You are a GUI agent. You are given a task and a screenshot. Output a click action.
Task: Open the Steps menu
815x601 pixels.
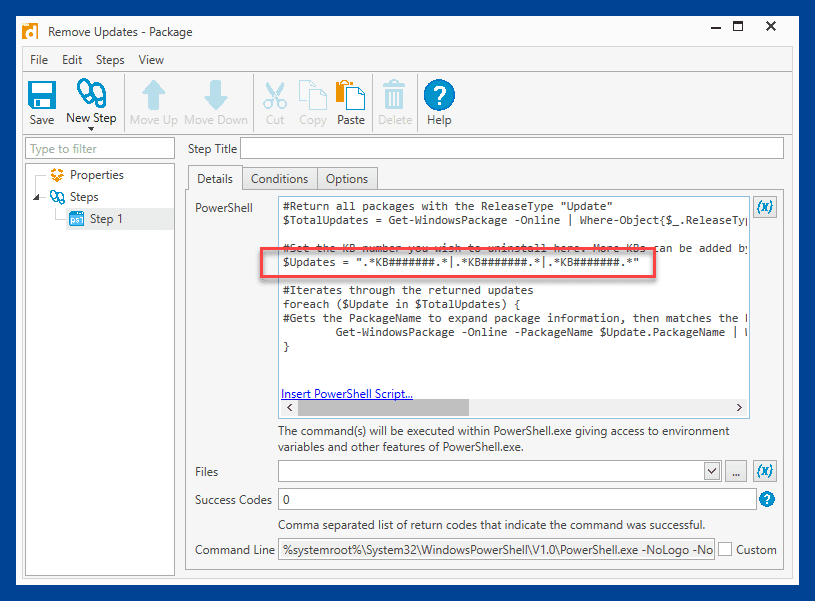pyautogui.click(x=110, y=60)
